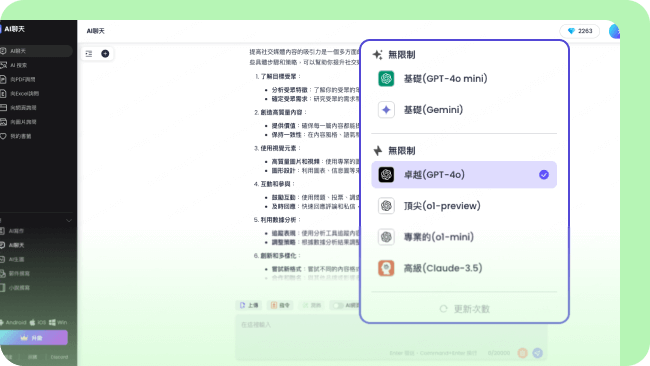Click the Win download link
The width and height of the screenshot is (650, 366).
(58, 322)
